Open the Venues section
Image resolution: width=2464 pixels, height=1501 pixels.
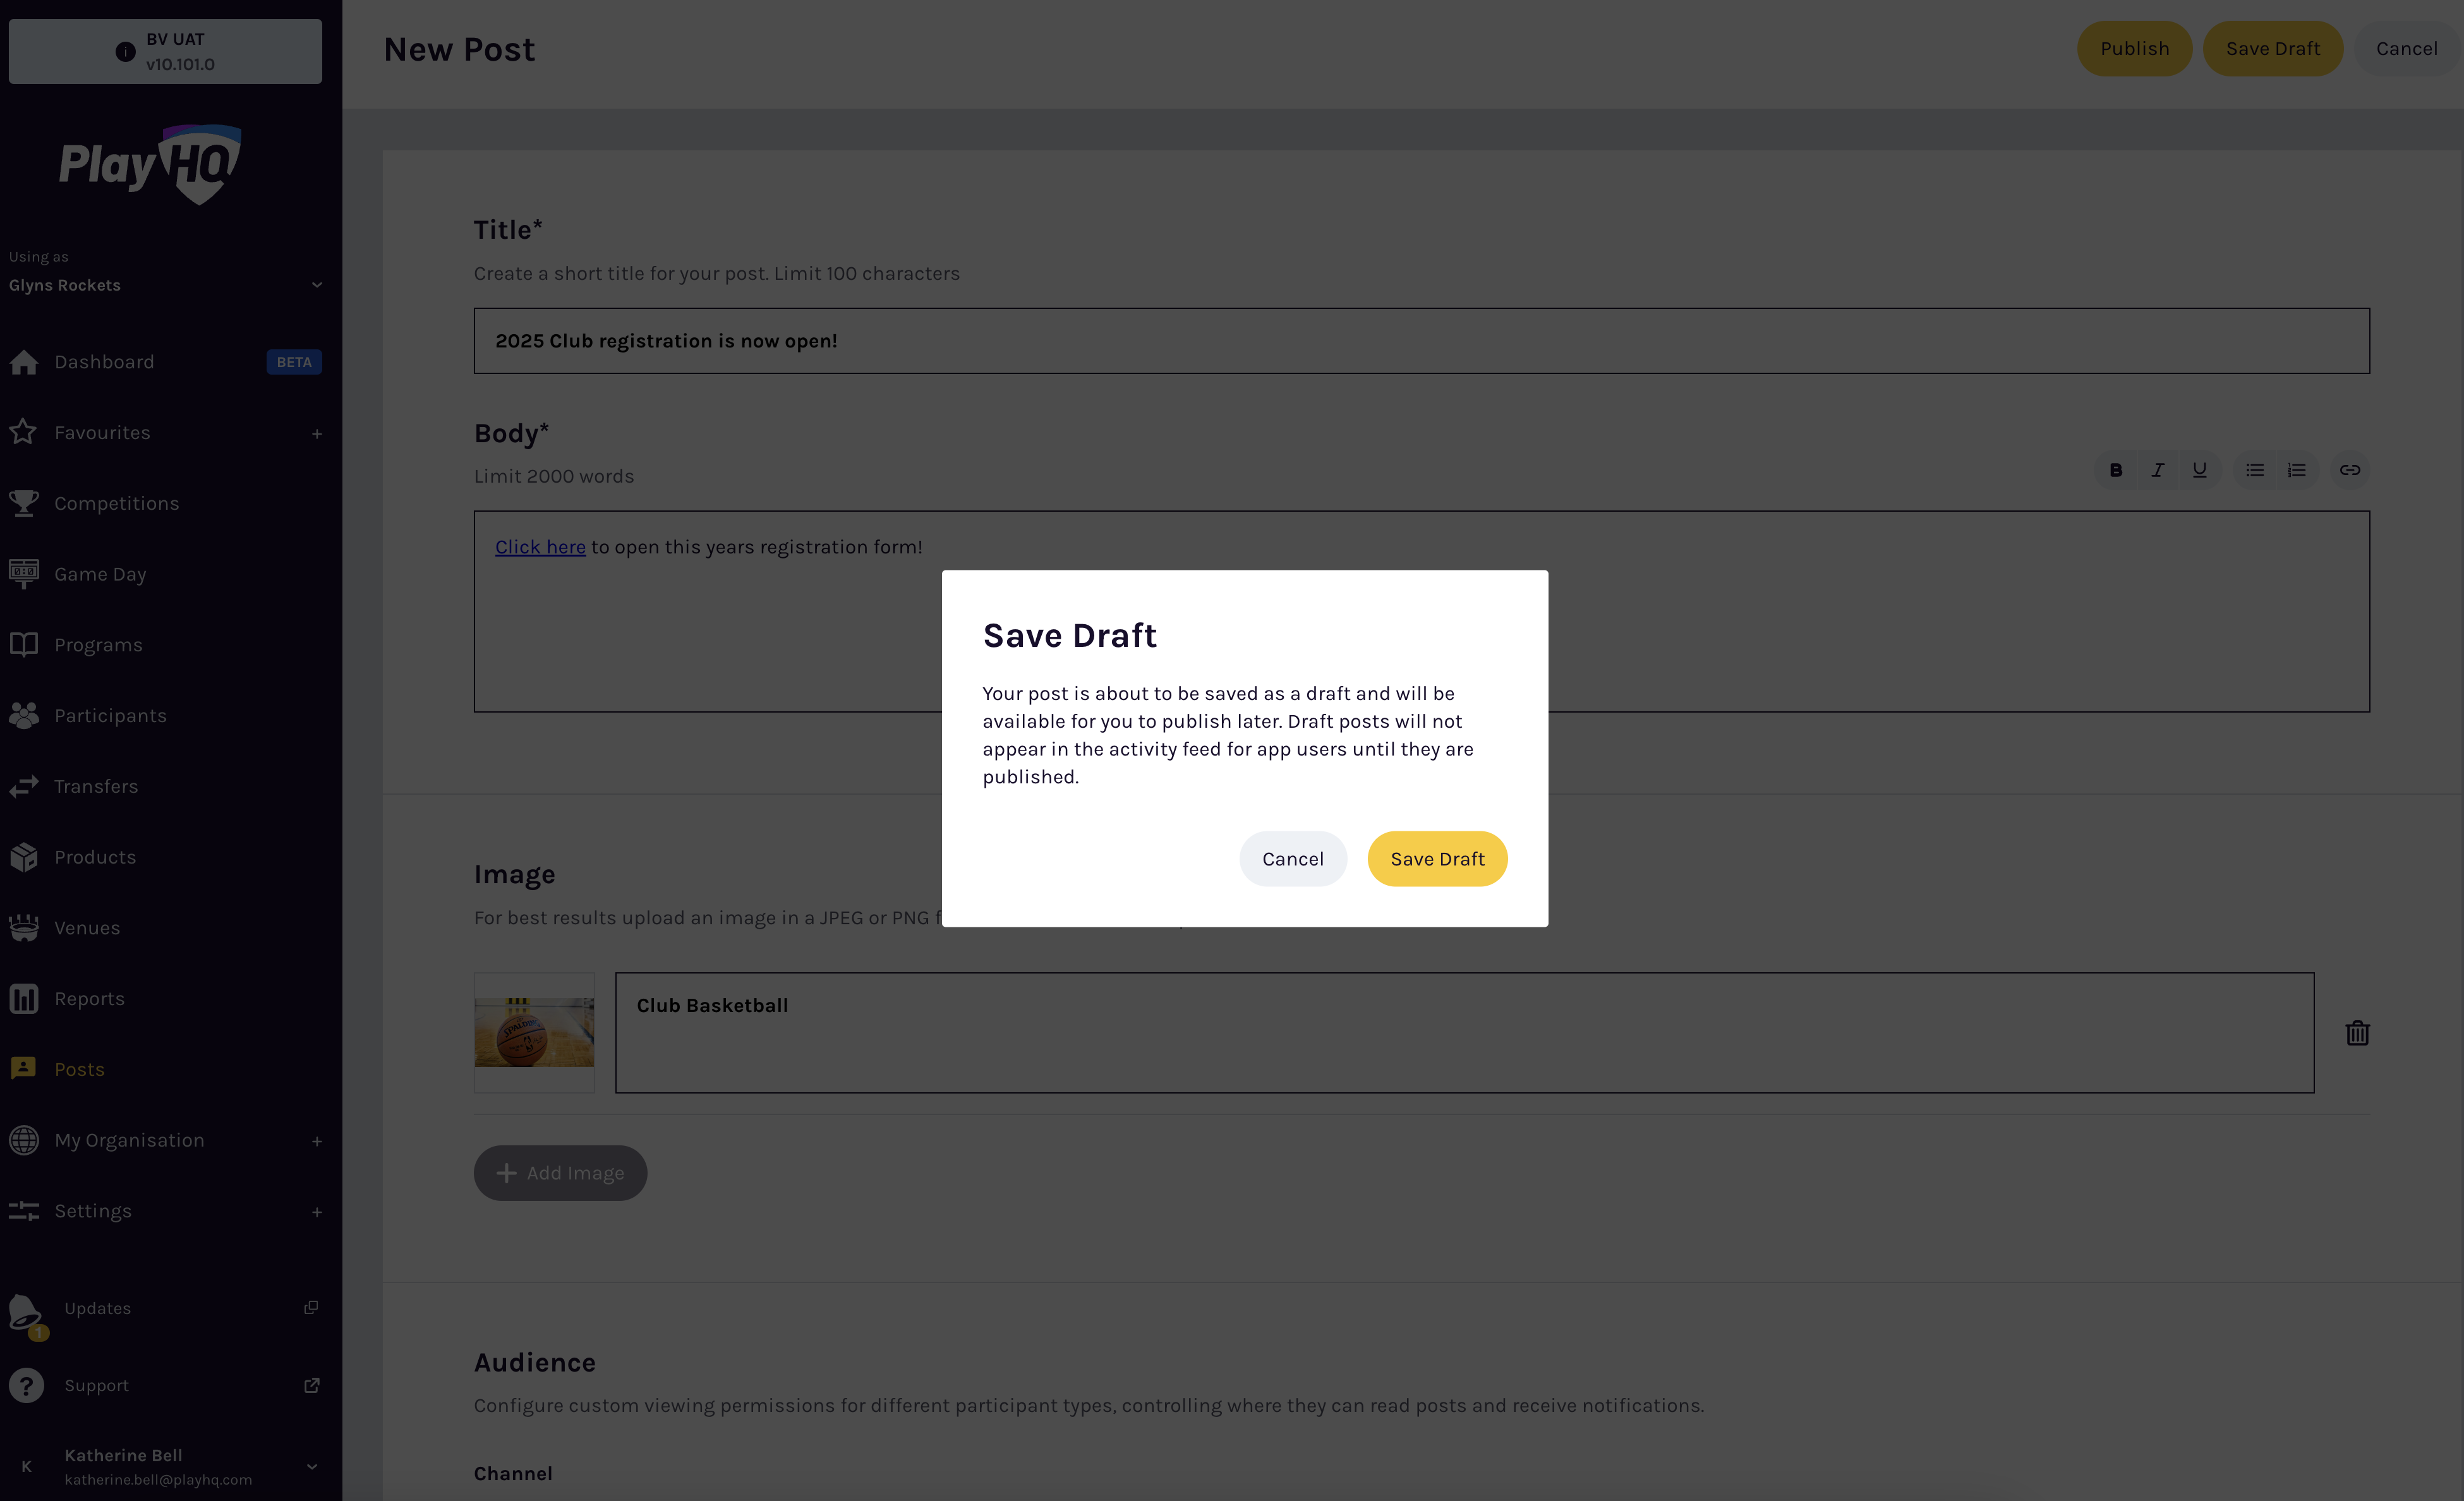[87, 927]
